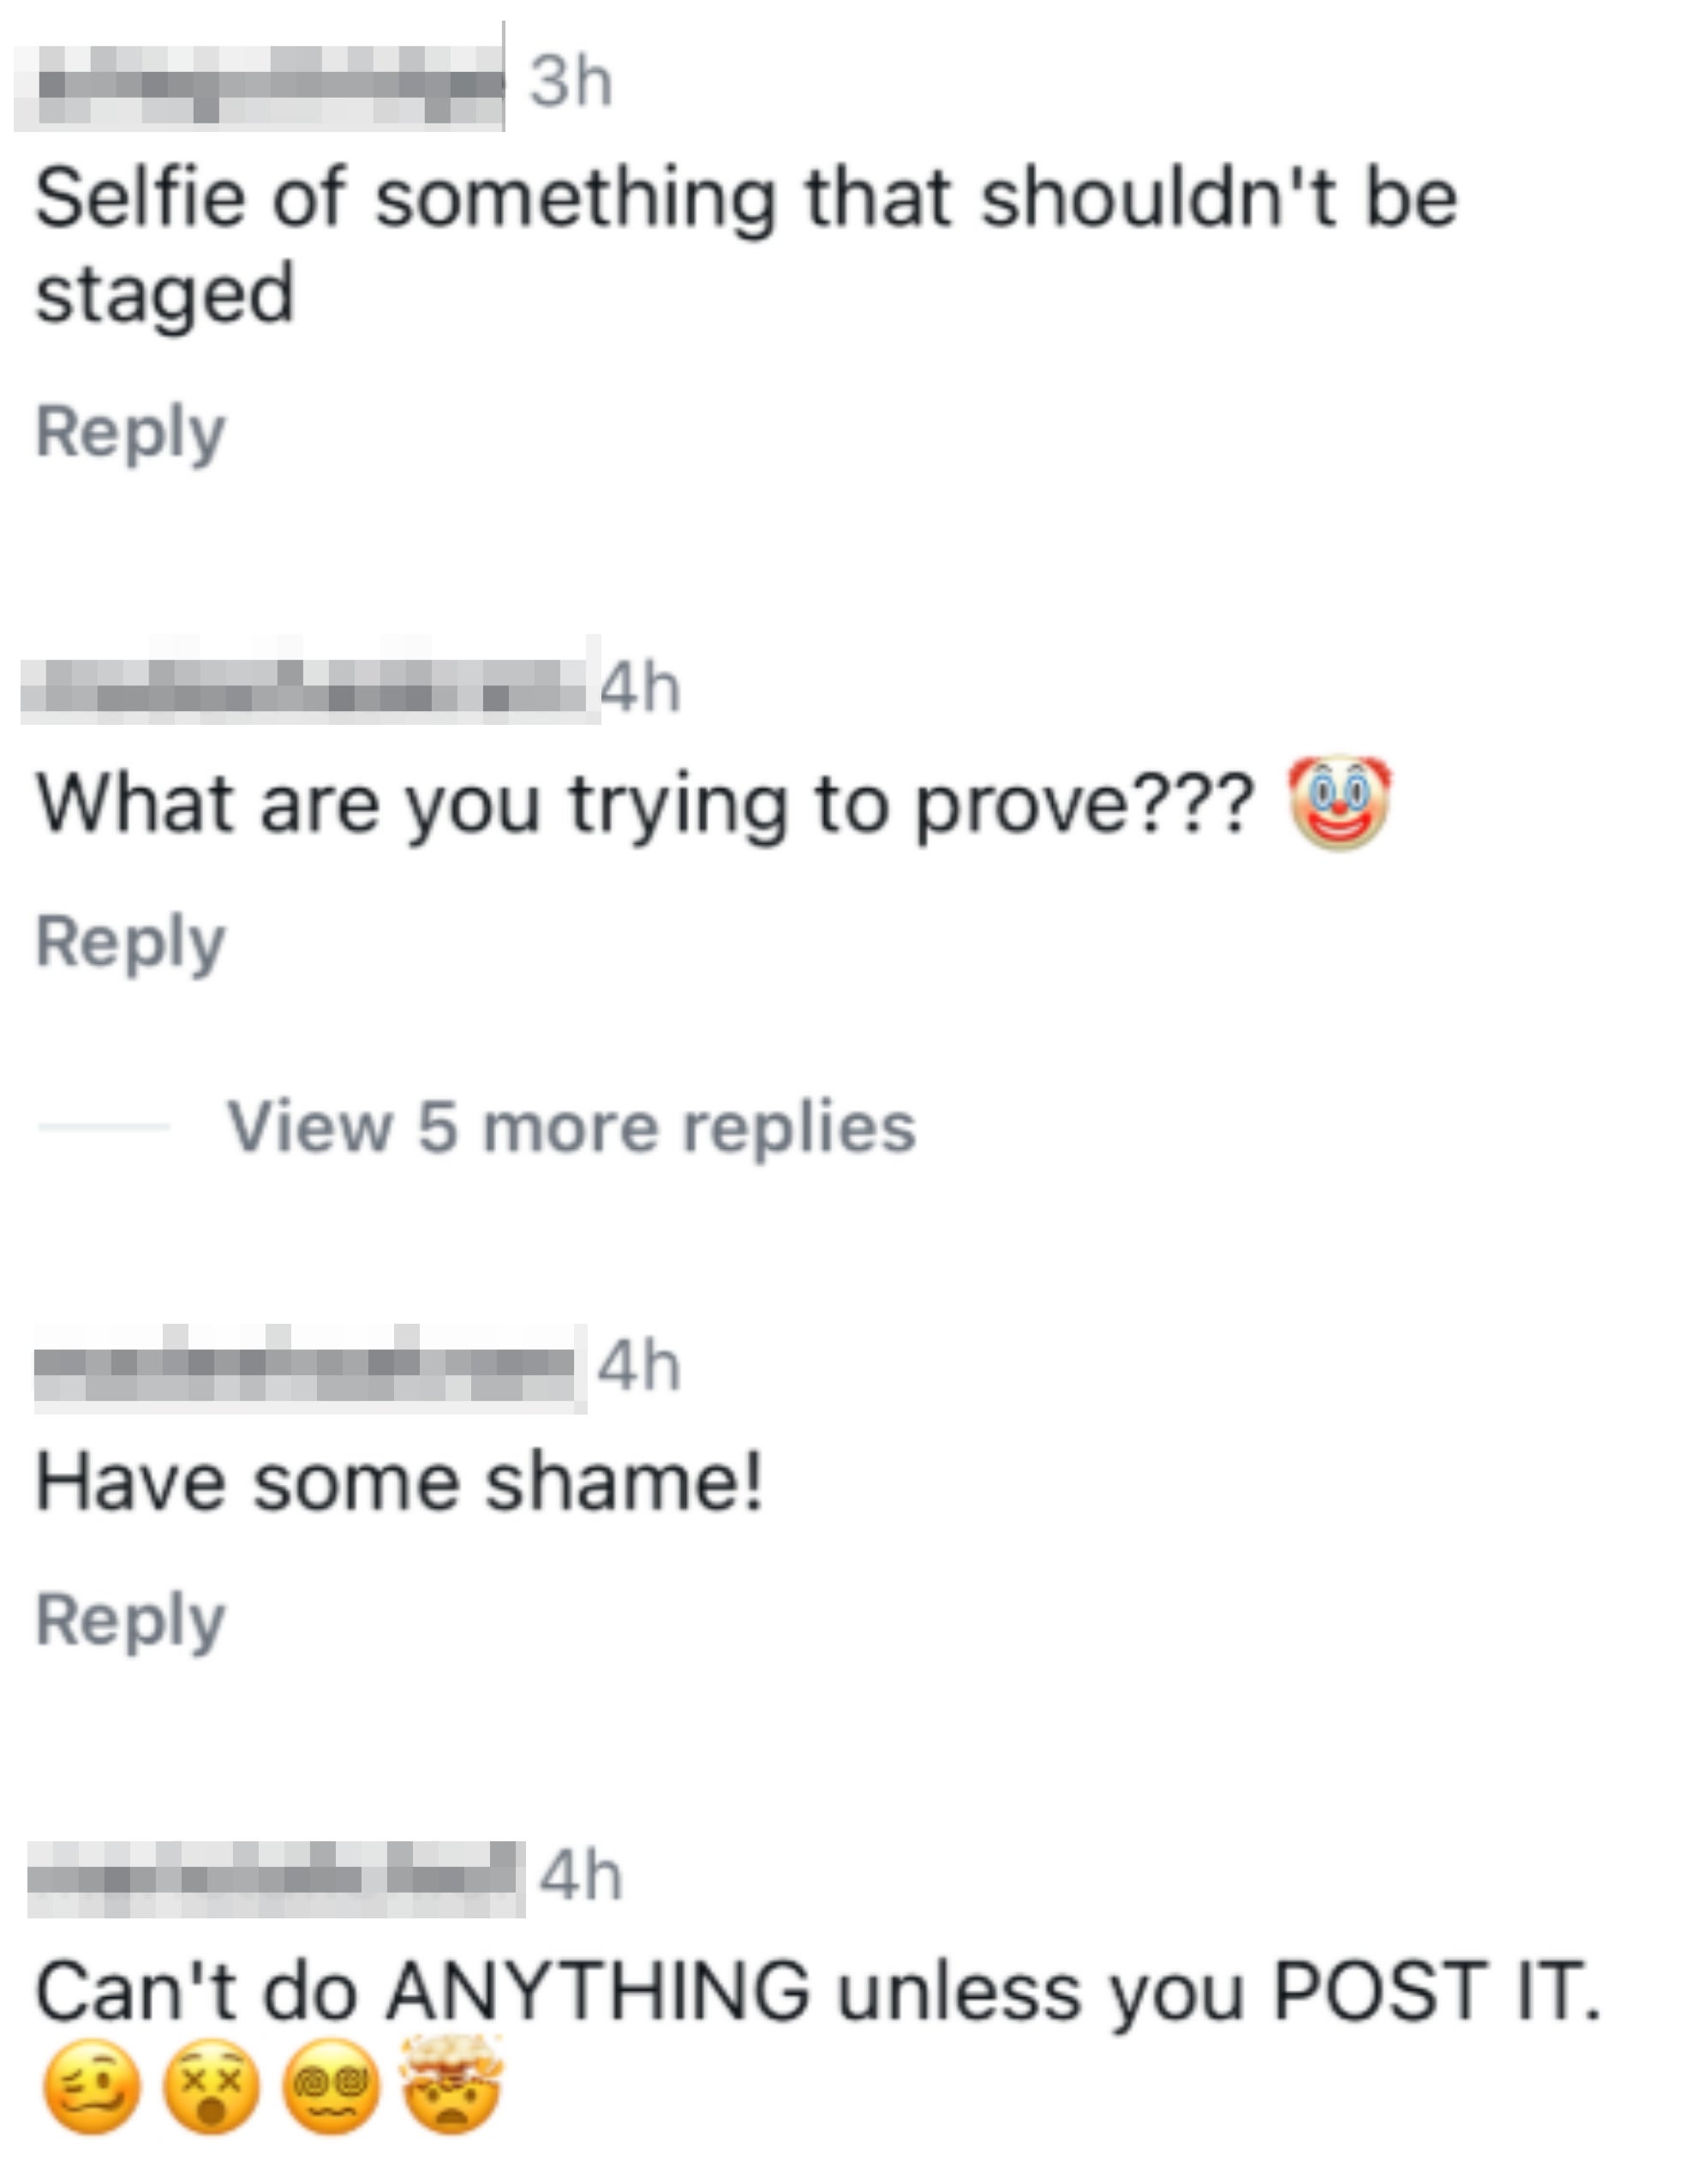Click the 4h timestamp above "What are you trying"
The image size is (1686, 2184).
point(640,688)
